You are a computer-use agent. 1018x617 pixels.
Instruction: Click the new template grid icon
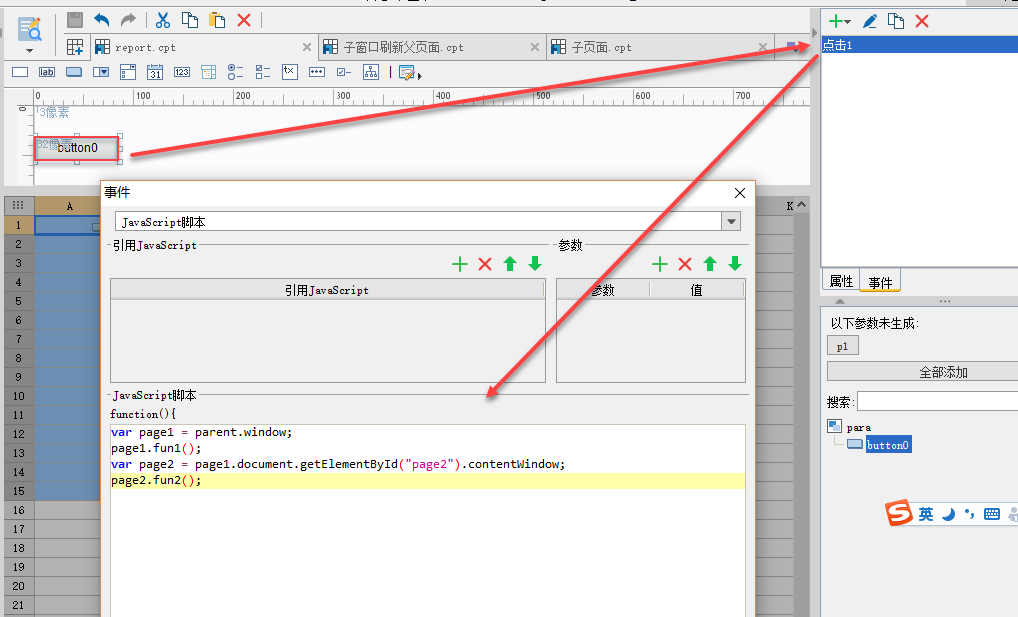[x=75, y=47]
